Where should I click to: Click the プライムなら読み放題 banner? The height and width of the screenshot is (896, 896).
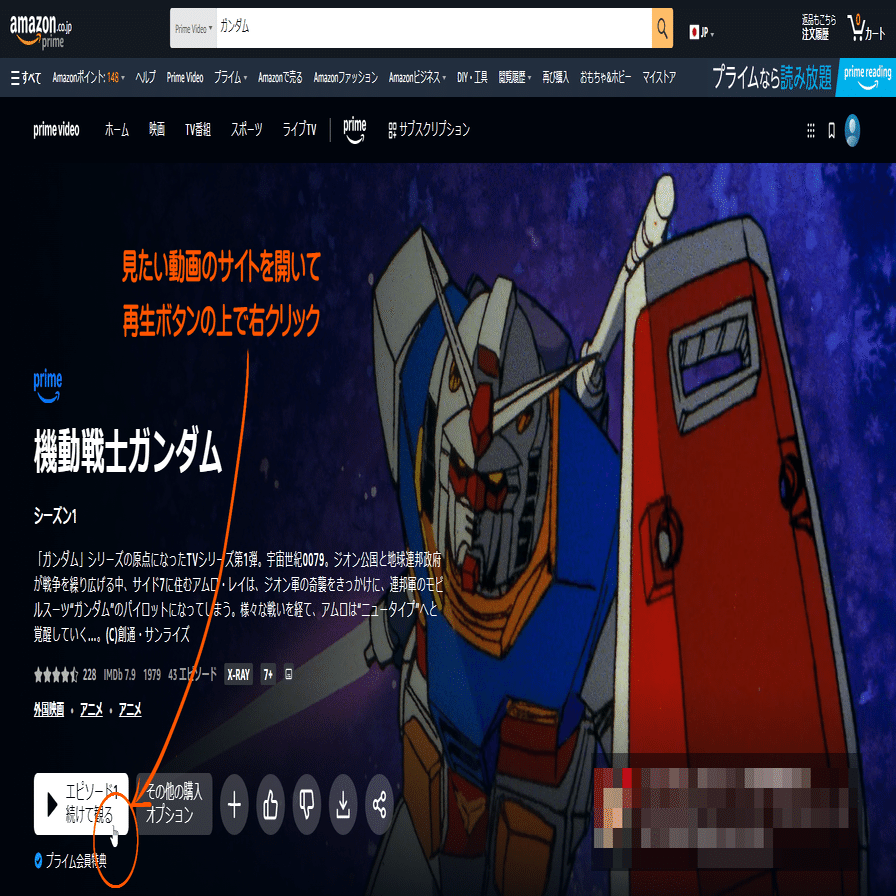[772, 77]
